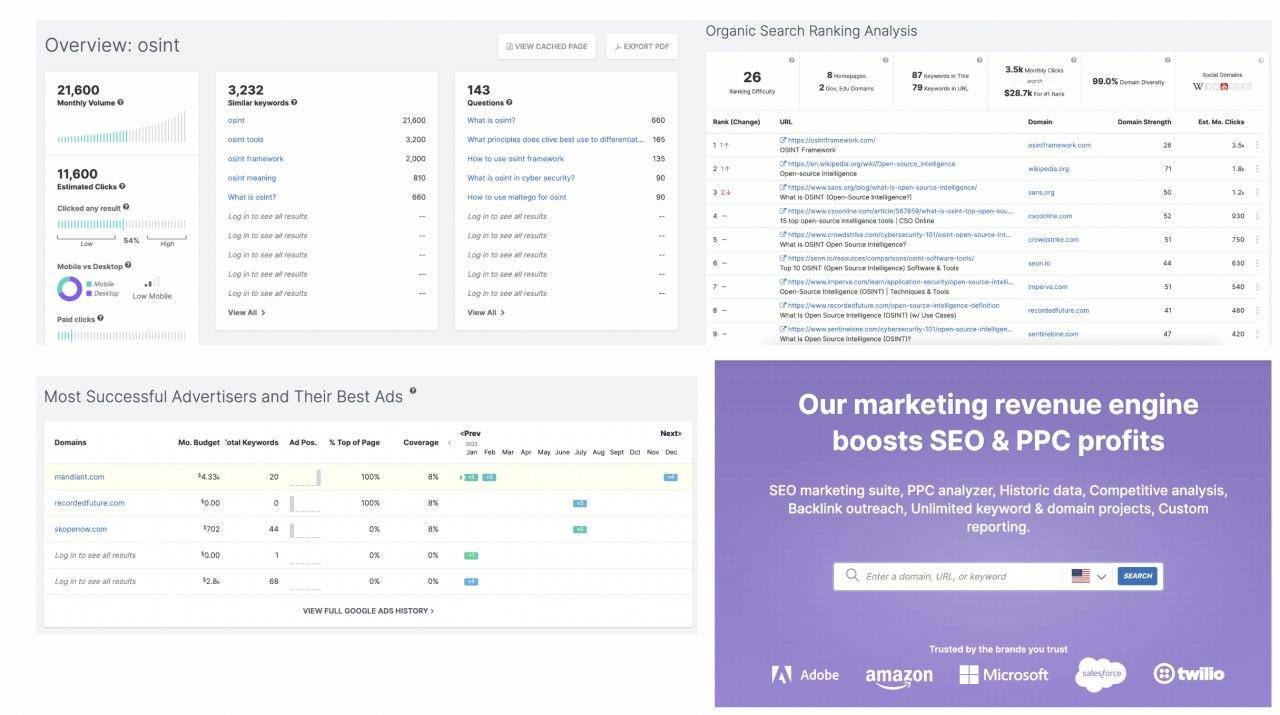This screenshot has height=715, width=1280.
Task: Open mandiant.com advertiser link
Action: (79, 477)
